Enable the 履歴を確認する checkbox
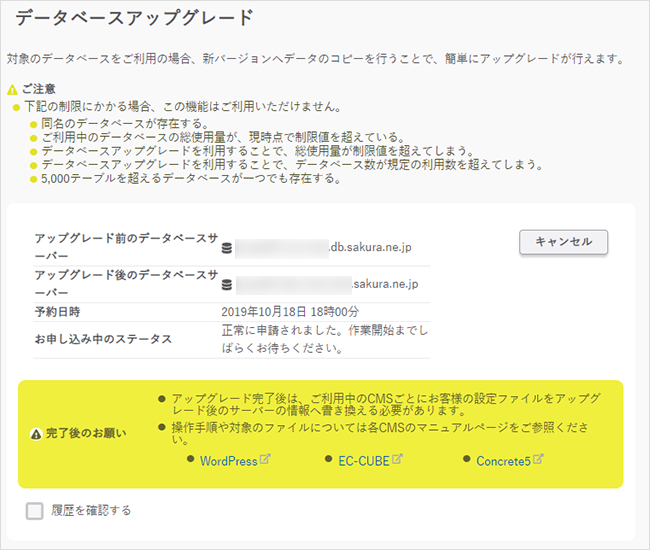 coord(35,511)
